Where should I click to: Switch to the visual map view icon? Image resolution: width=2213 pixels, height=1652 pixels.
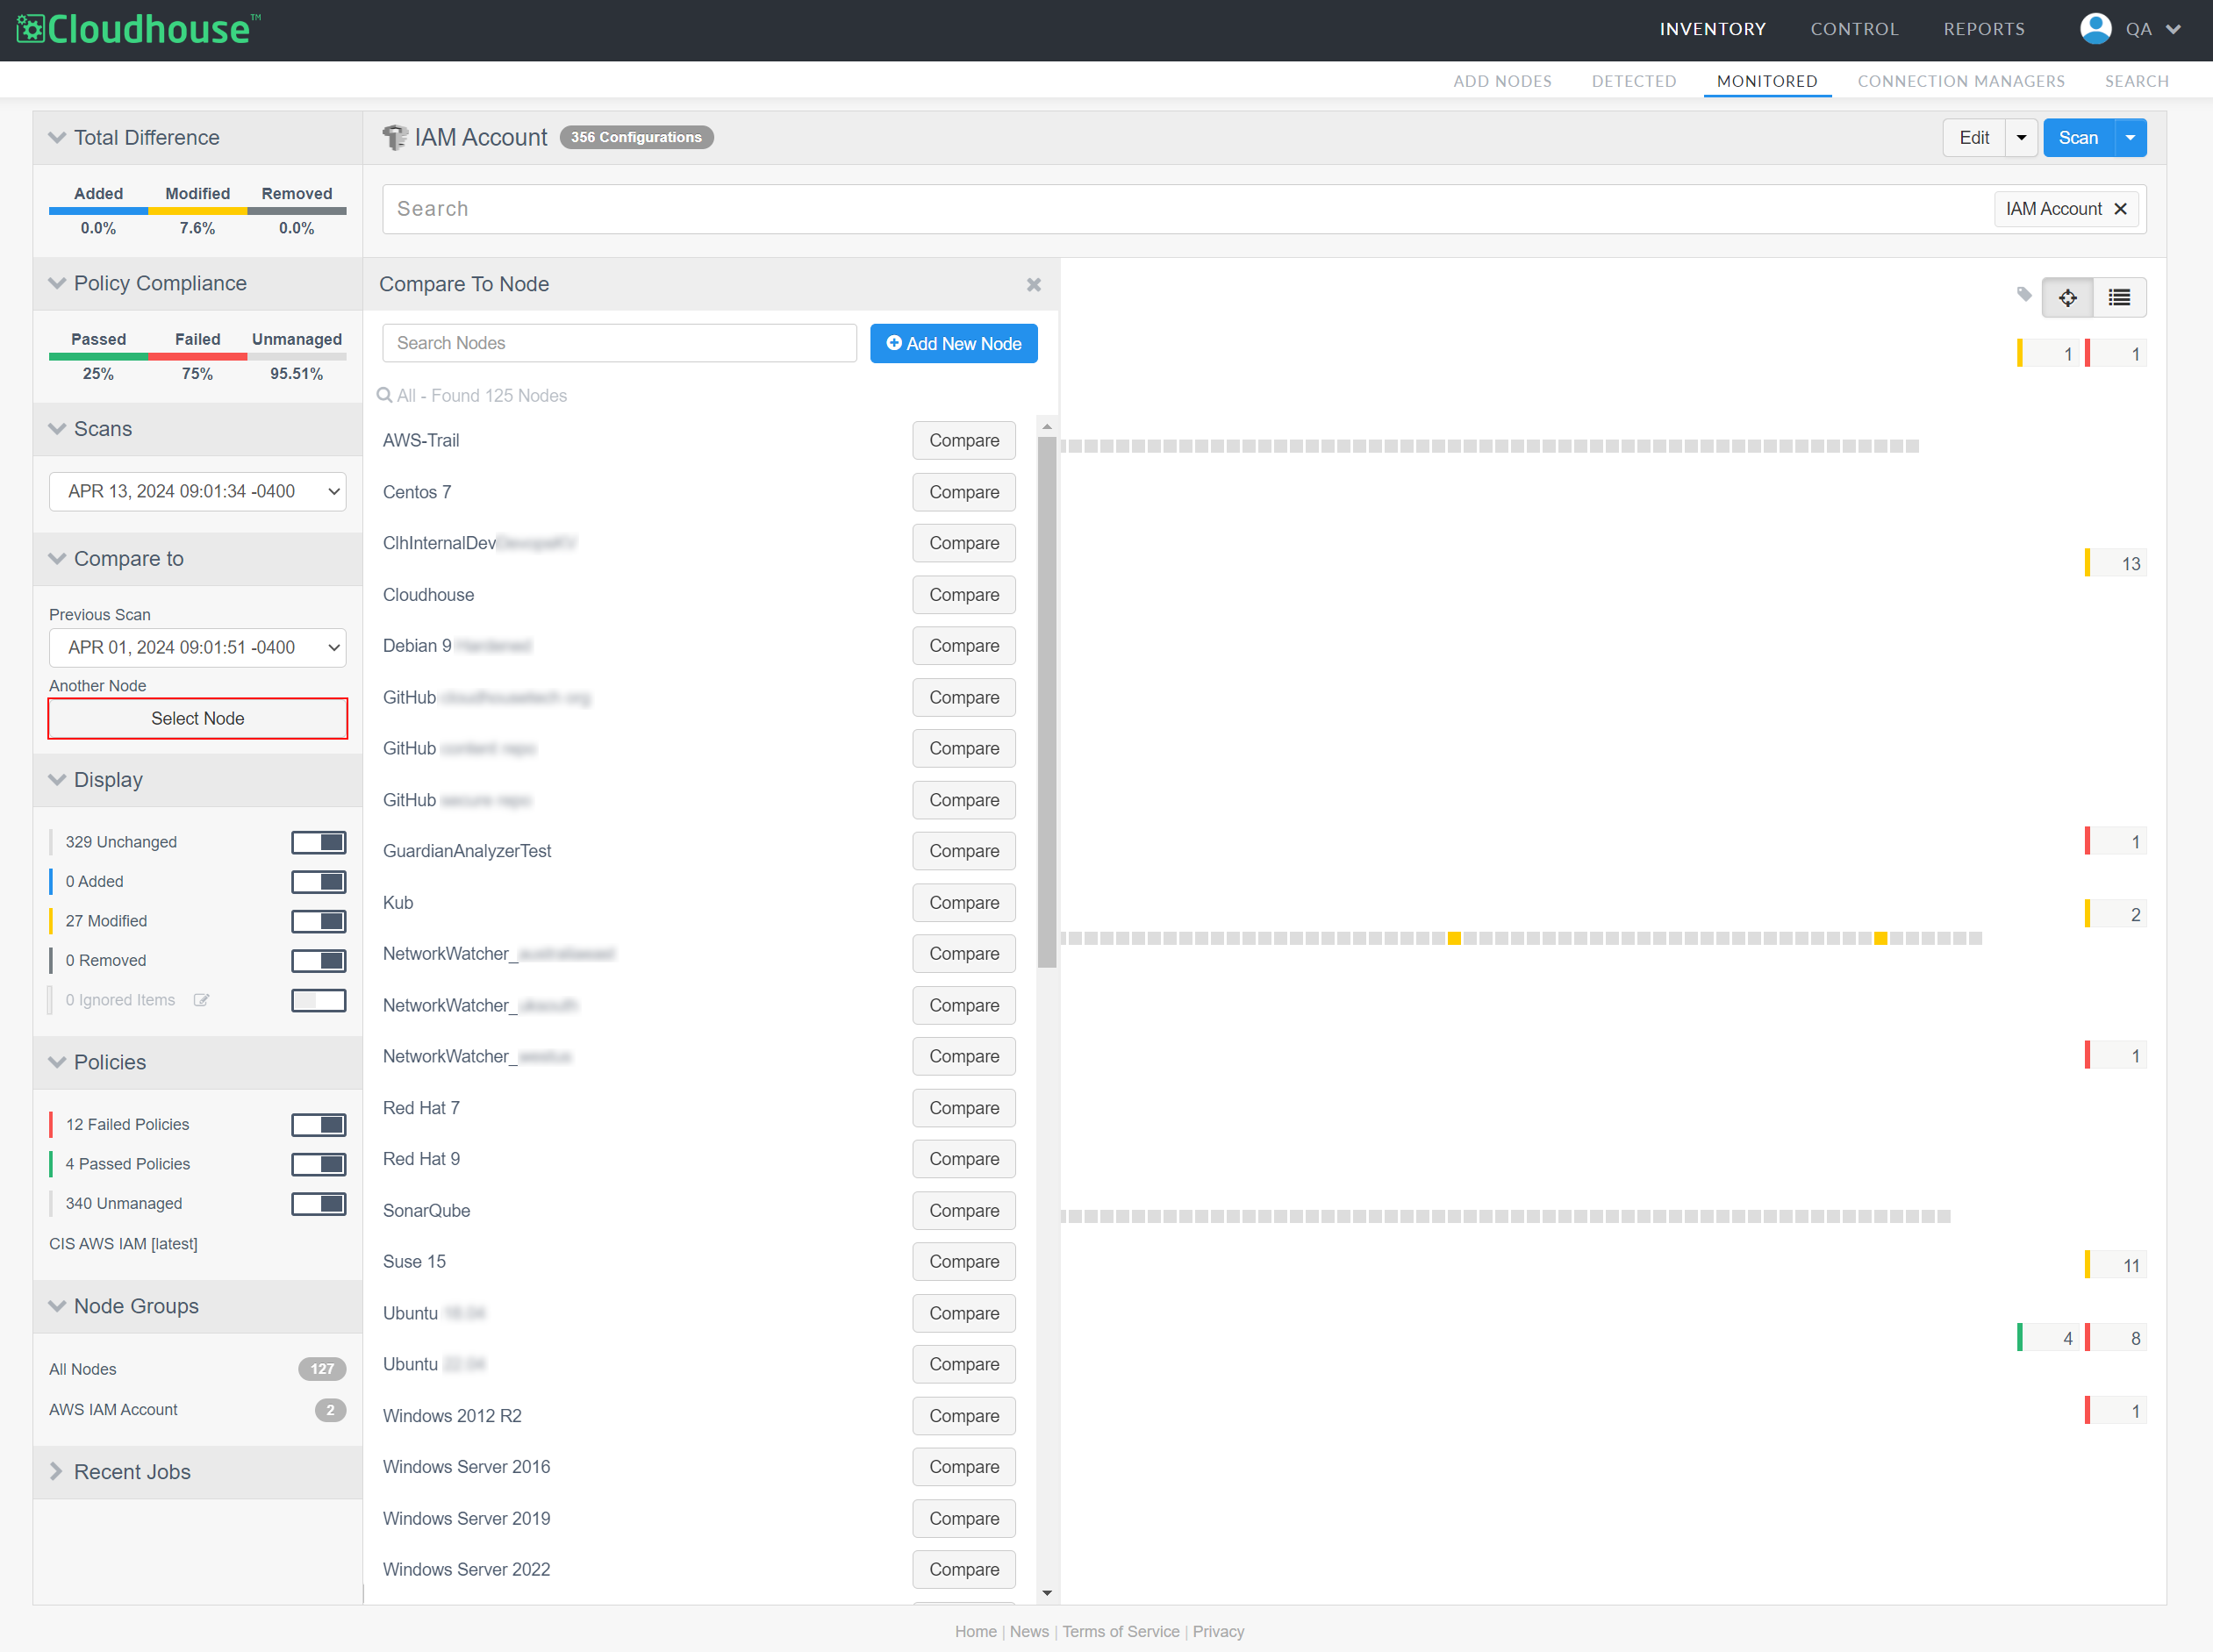(2068, 298)
